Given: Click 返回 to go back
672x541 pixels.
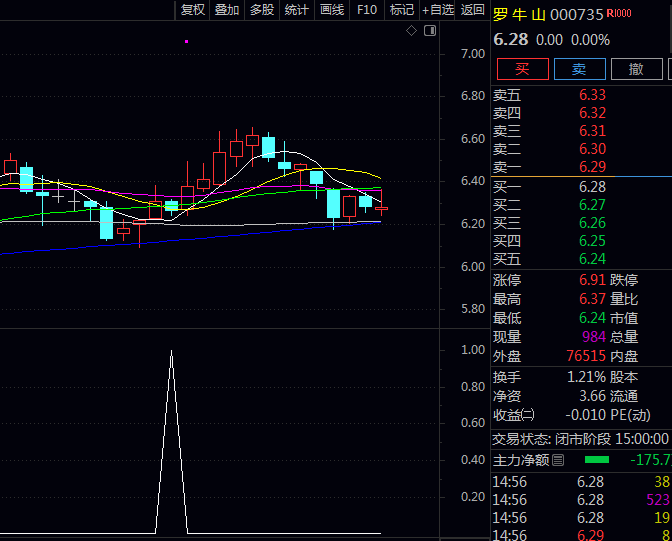Looking at the screenshot, I should click(473, 10).
